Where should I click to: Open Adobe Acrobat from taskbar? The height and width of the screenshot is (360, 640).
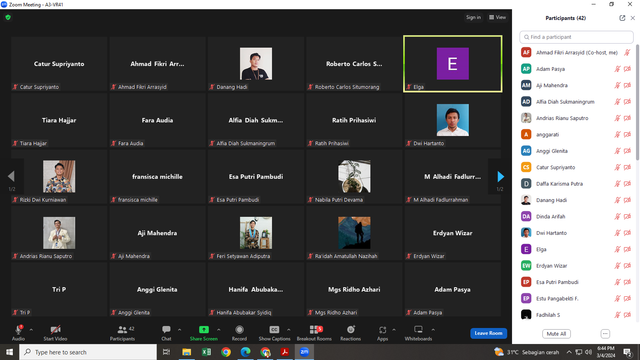click(284, 352)
